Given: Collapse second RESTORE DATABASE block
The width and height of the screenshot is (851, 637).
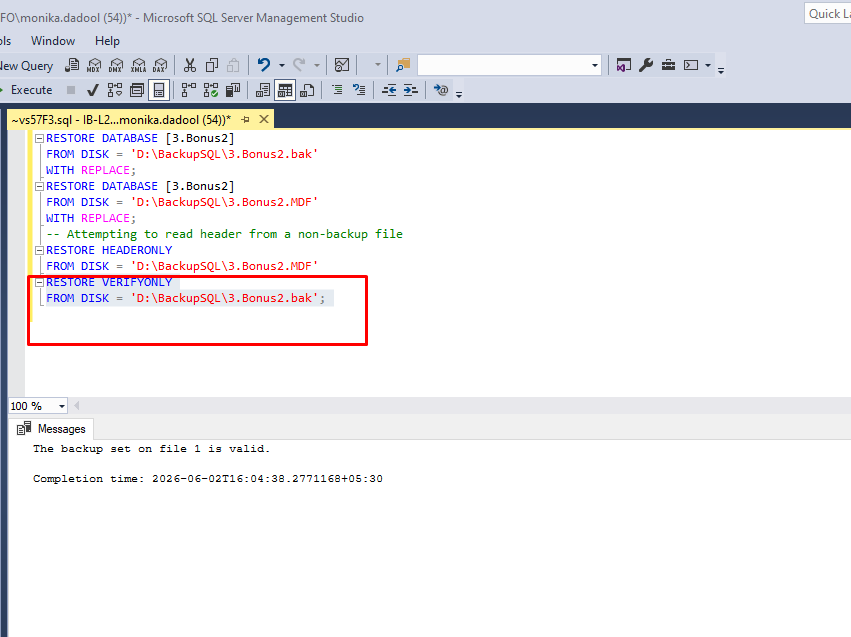Looking at the screenshot, I should (39, 187).
